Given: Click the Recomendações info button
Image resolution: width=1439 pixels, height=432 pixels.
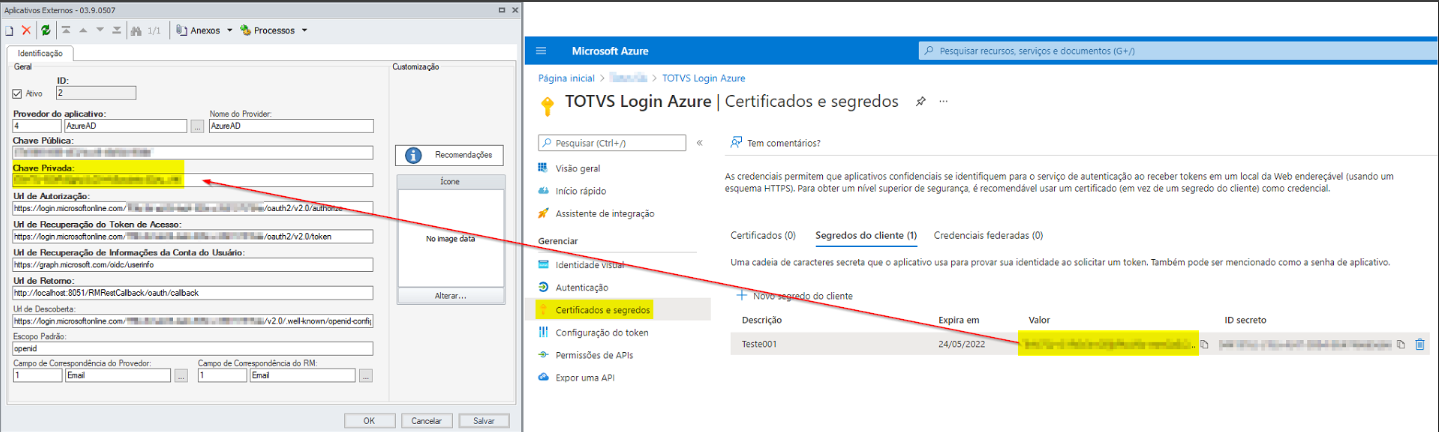Looking at the screenshot, I should [x=449, y=155].
